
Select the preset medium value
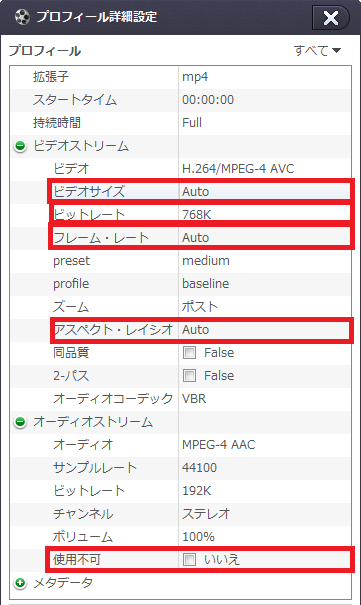pos(265,260)
